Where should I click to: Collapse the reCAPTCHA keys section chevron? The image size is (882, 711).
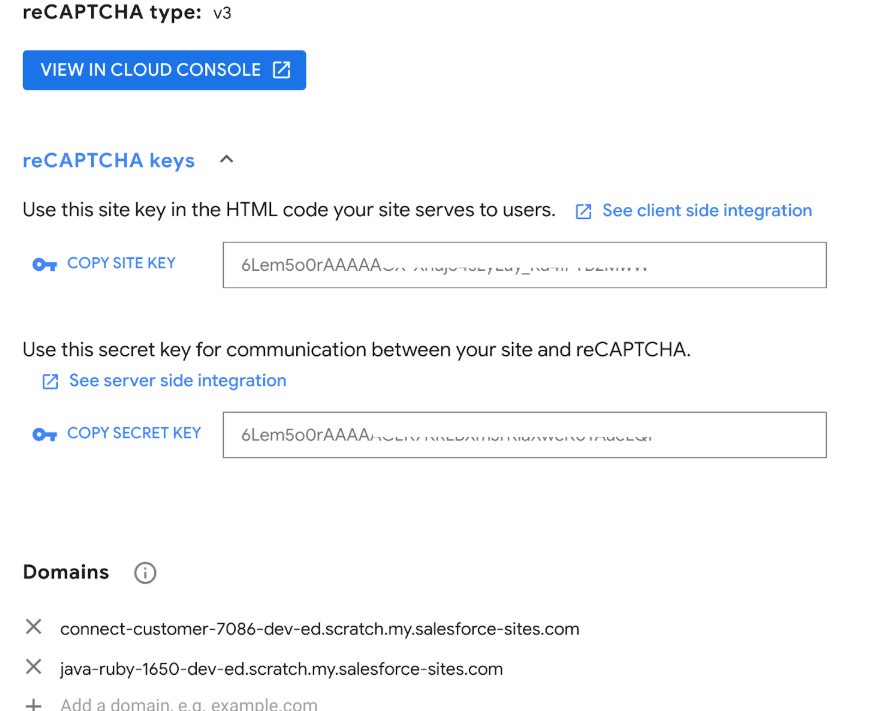(226, 159)
